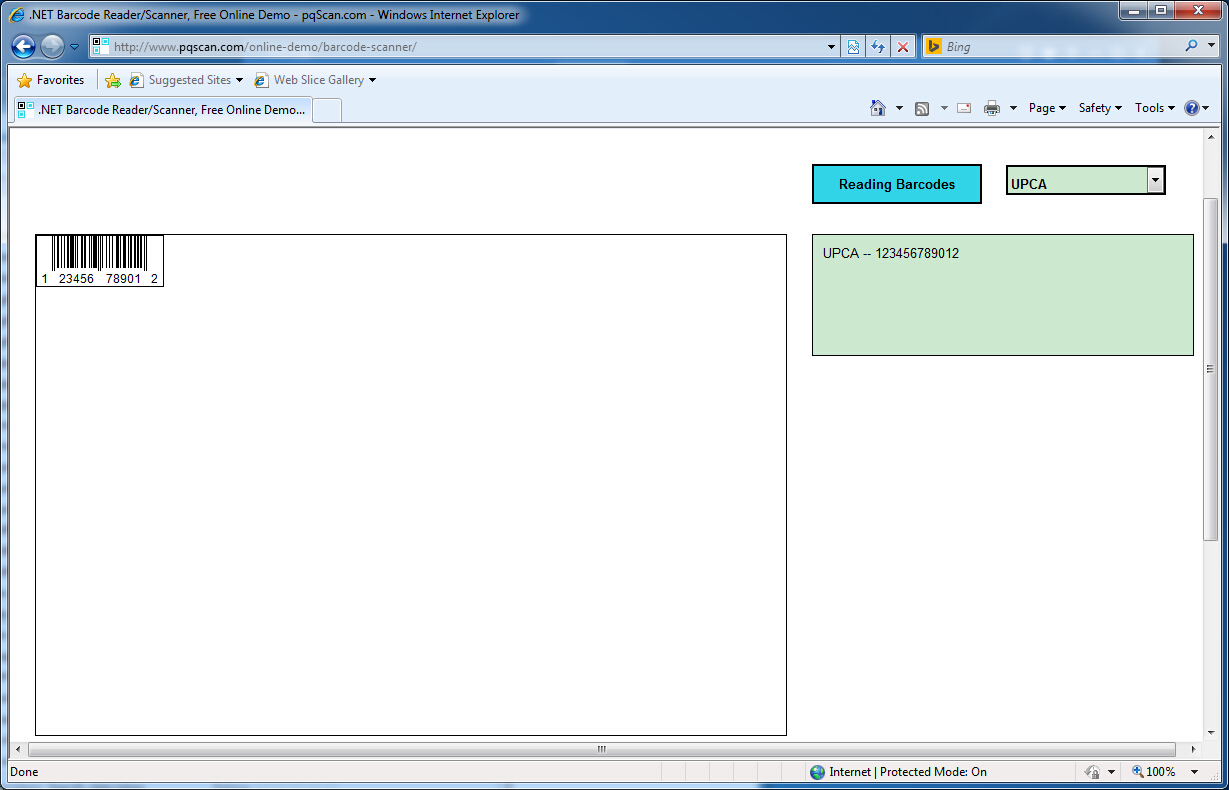Click the Print icon
The image size is (1229, 790).
tap(992, 108)
